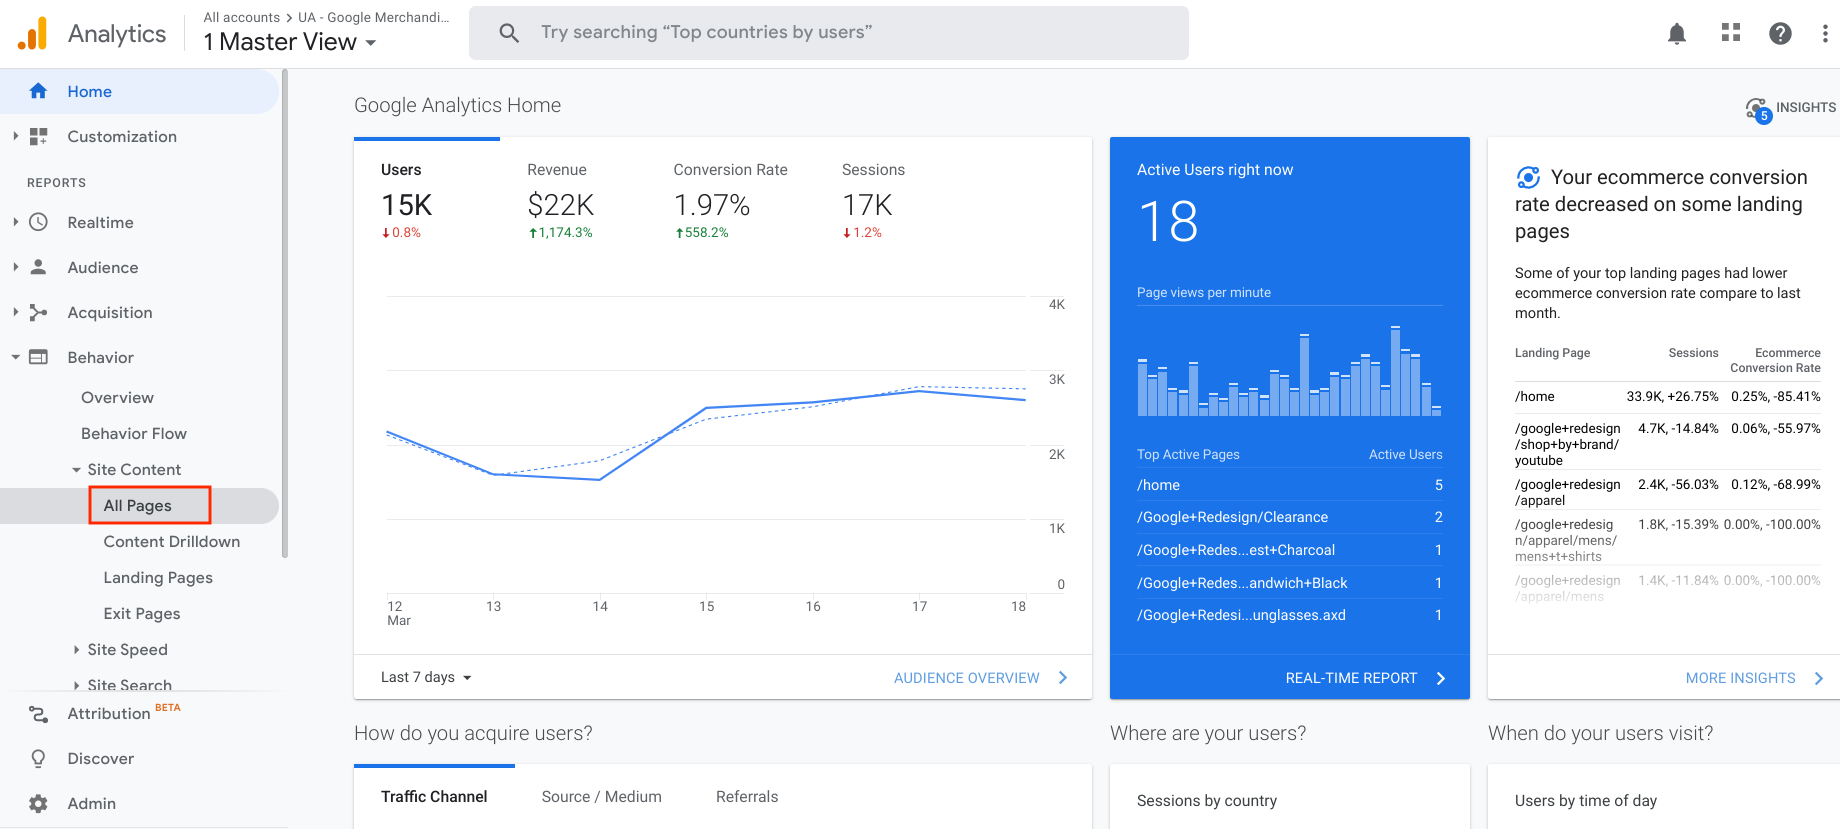This screenshot has width=1840, height=829.
Task: Click the Google Analytics logo
Action: point(33,33)
